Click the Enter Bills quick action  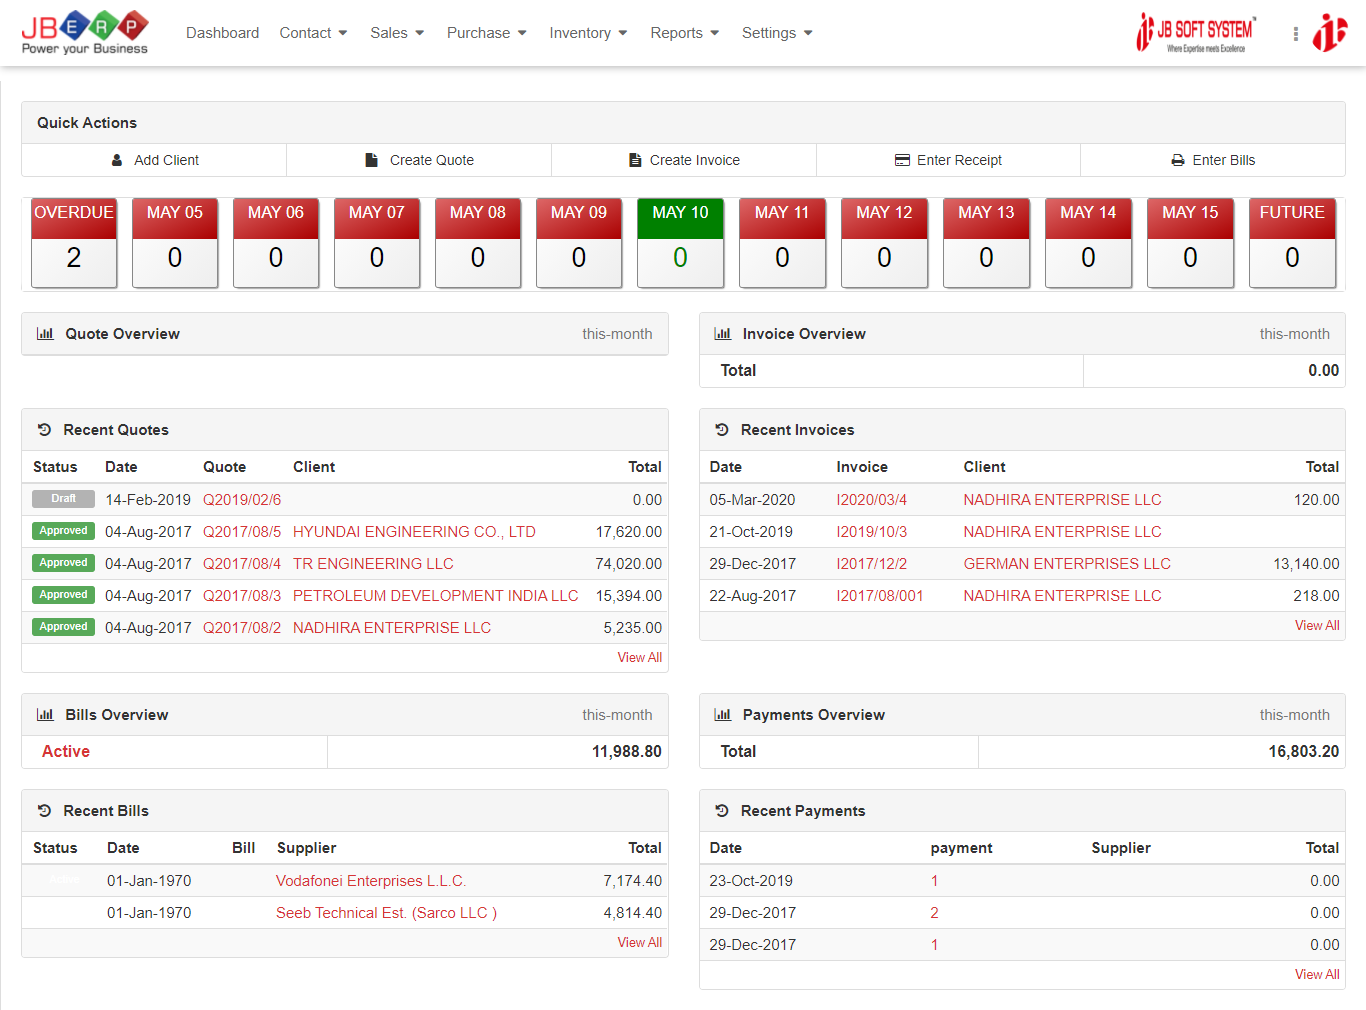[1213, 160]
